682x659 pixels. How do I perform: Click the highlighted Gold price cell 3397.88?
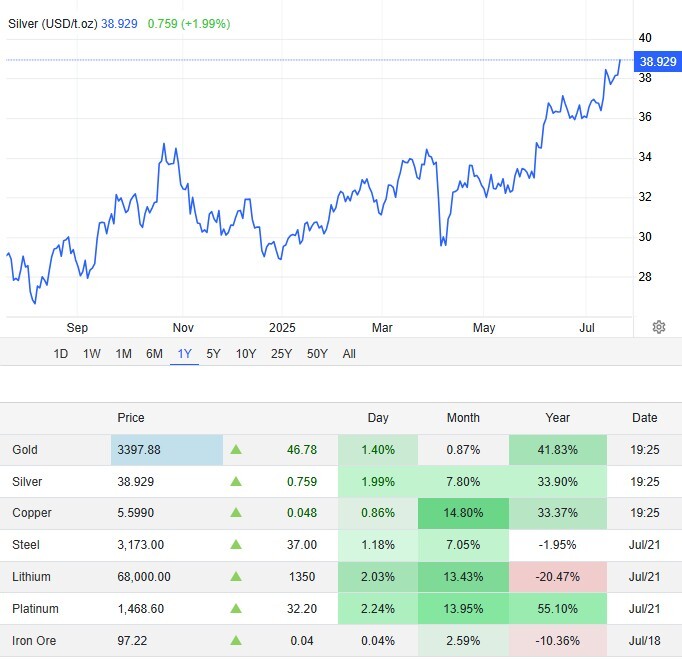(x=166, y=450)
